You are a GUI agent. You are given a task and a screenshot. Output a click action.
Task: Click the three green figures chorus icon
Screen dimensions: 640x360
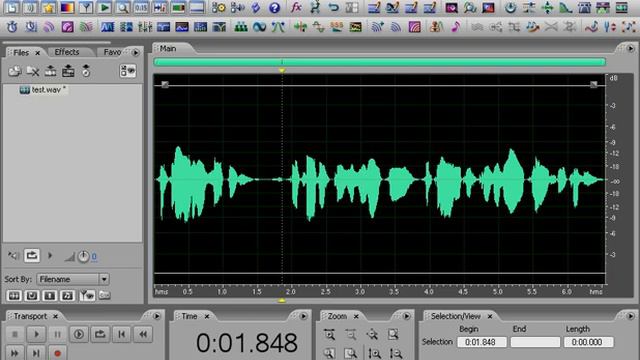pyautogui.click(x=241, y=27)
